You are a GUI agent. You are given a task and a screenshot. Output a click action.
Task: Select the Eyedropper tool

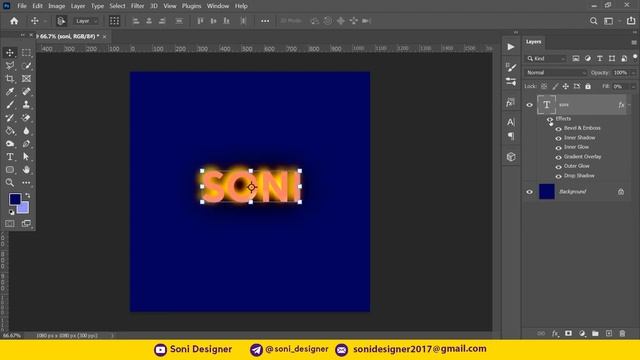click(10, 92)
